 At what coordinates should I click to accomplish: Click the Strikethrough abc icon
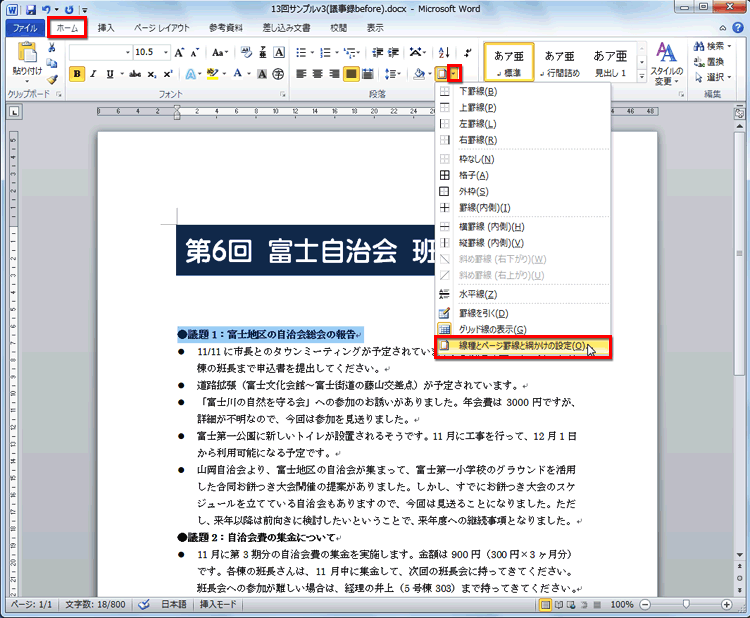135,74
